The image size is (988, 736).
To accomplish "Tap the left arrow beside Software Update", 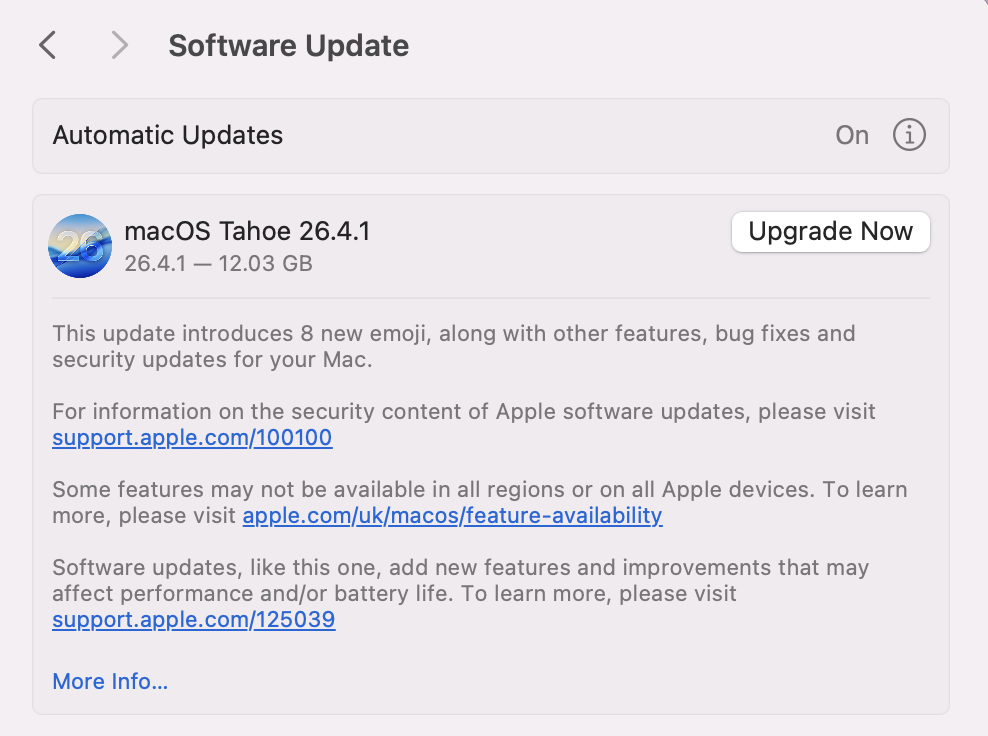I will [47, 45].
